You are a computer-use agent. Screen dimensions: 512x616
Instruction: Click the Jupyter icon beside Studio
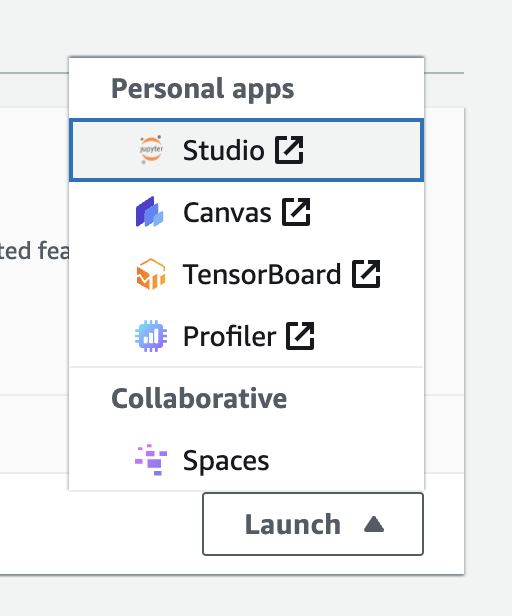[151, 150]
